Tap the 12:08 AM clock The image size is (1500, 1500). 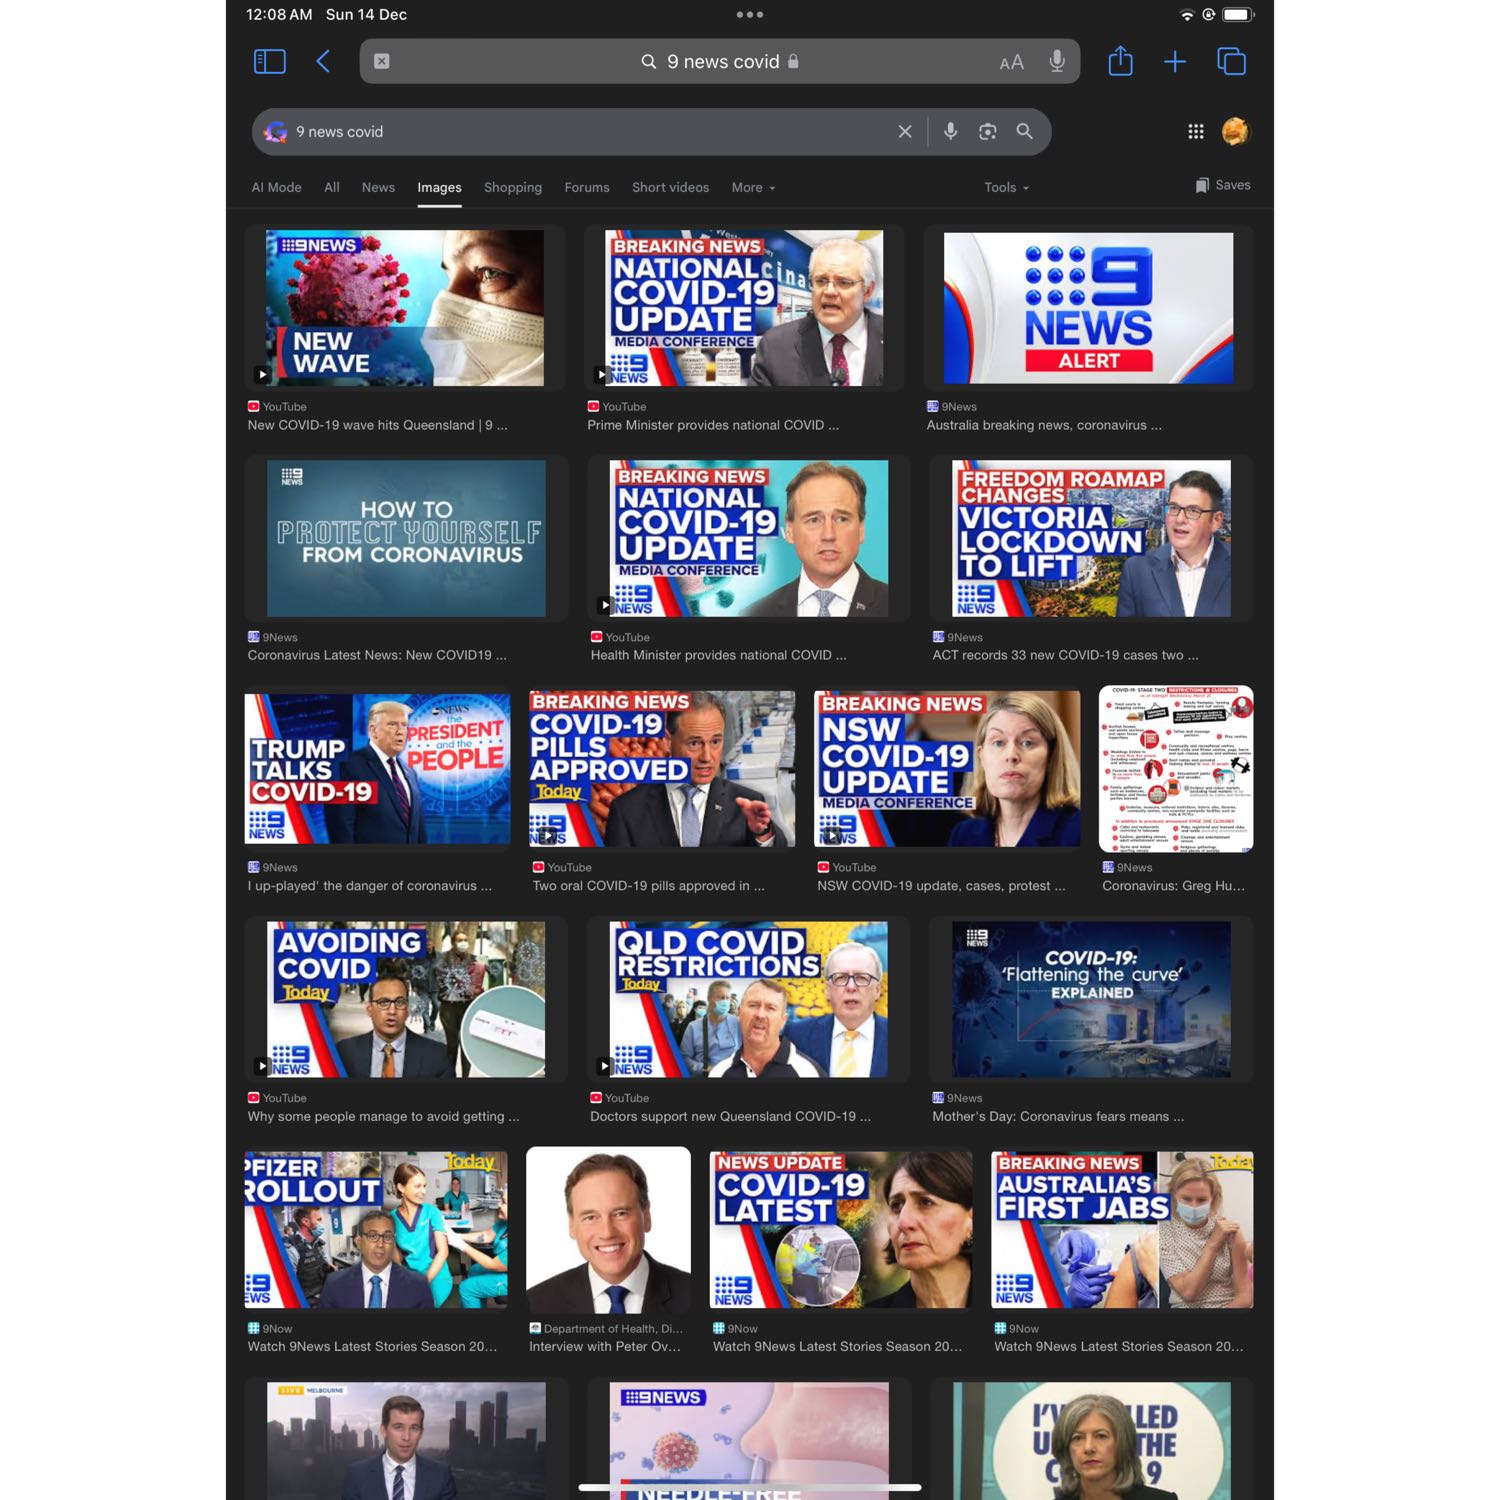coord(279,14)
